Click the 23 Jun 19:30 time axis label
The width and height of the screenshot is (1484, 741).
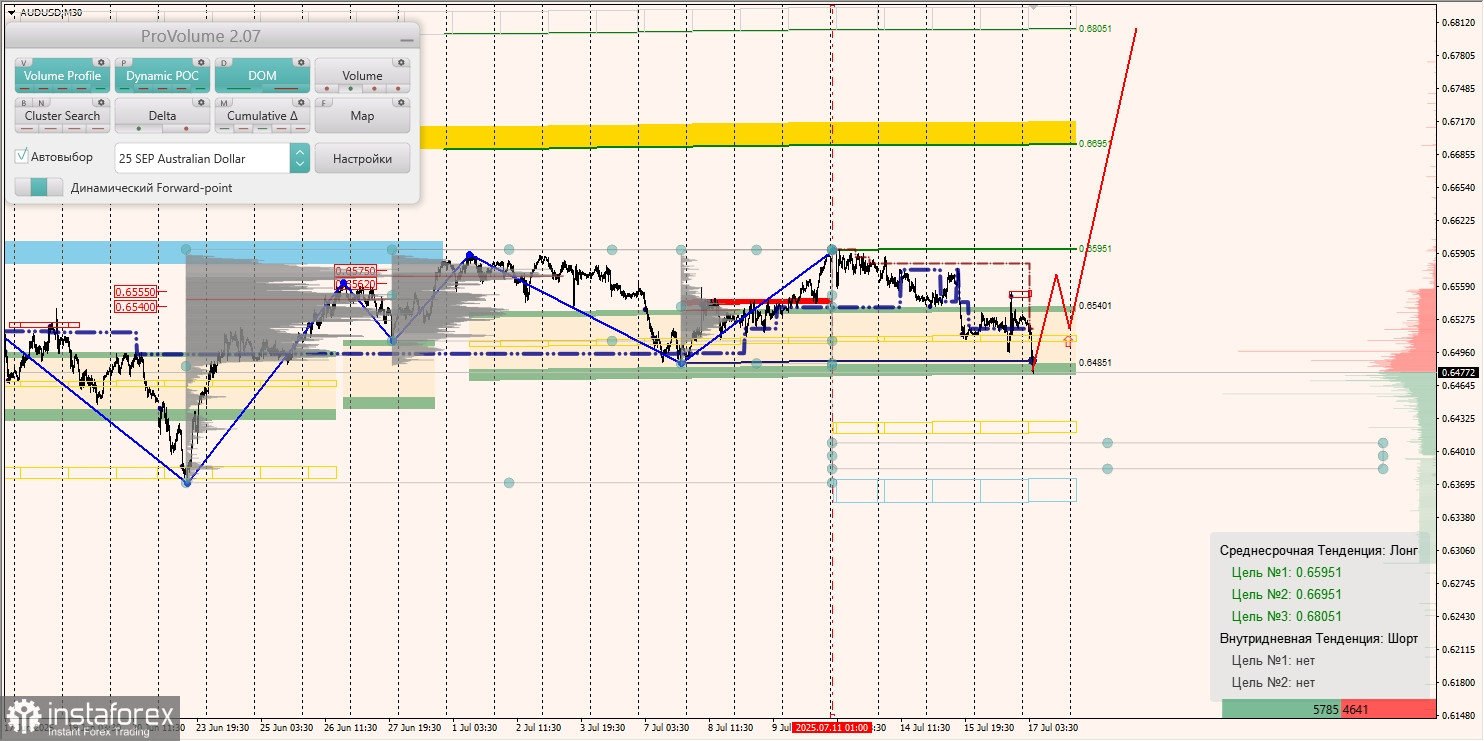coord(225,728)
